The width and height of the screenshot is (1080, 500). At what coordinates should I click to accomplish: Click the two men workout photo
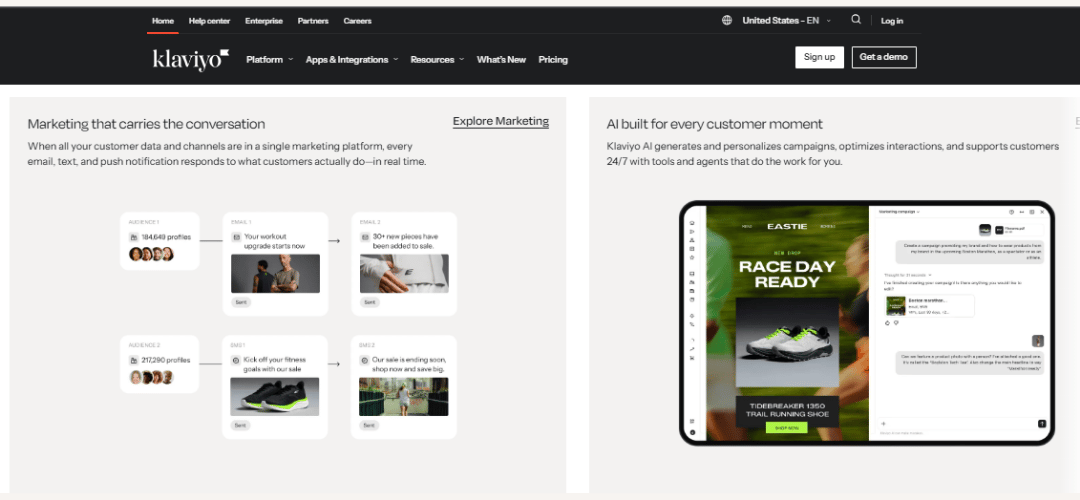pyautogui.click(x=275, y=273)
